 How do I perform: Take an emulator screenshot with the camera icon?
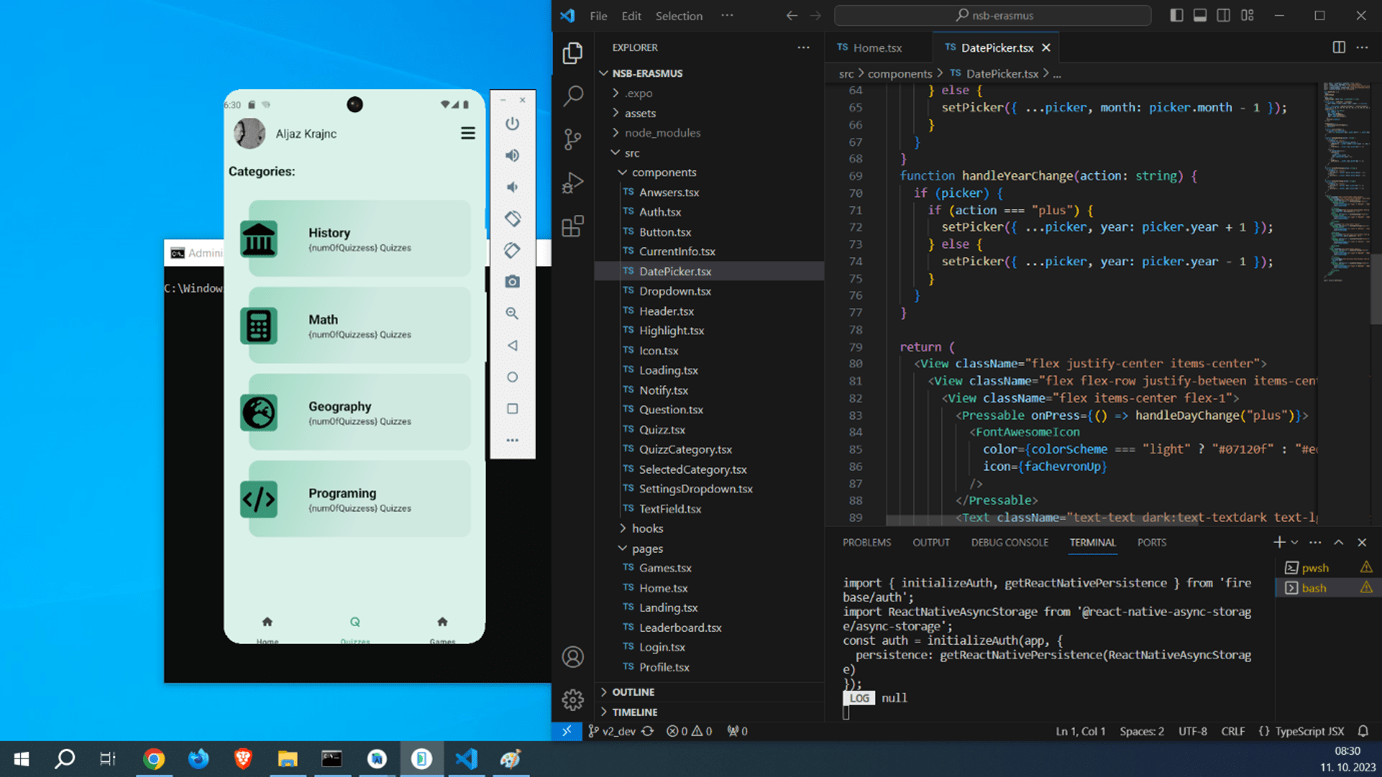[x=512, y=282]
